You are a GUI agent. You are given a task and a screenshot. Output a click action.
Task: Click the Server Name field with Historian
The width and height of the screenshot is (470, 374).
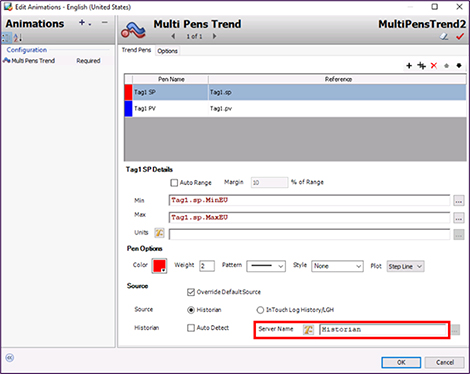(383, 330)
